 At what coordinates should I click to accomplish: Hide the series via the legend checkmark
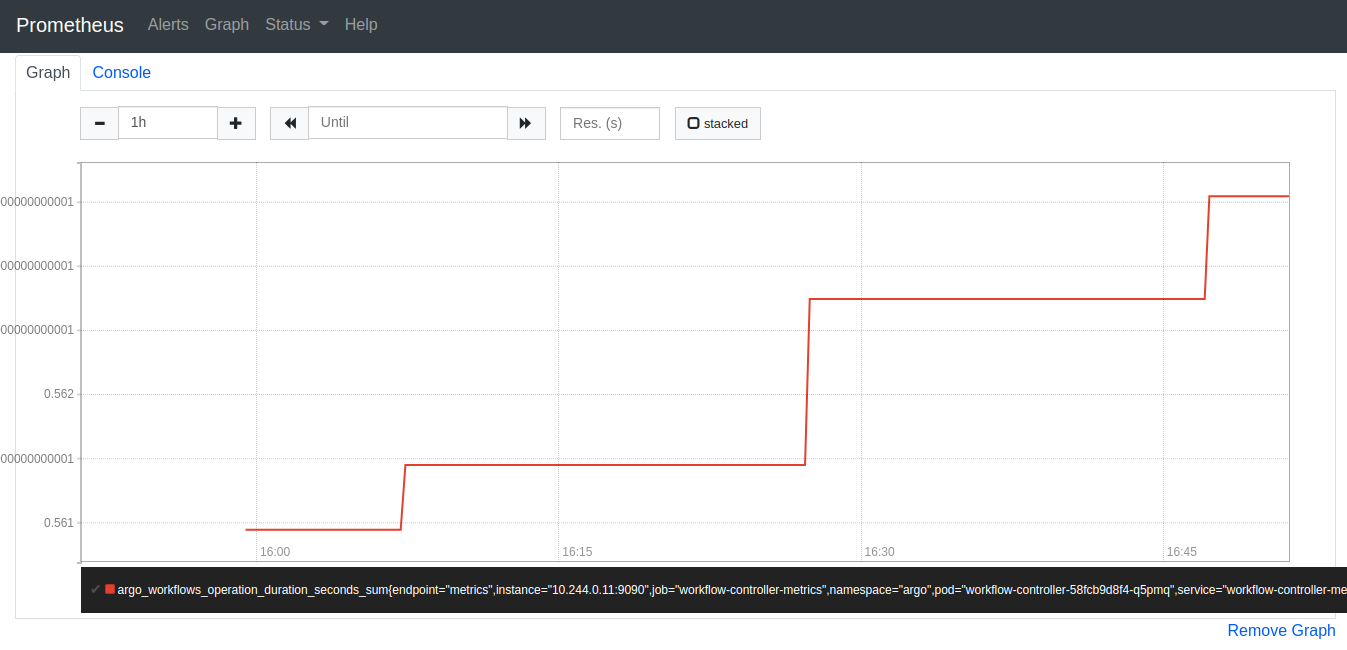coord(95,589)
